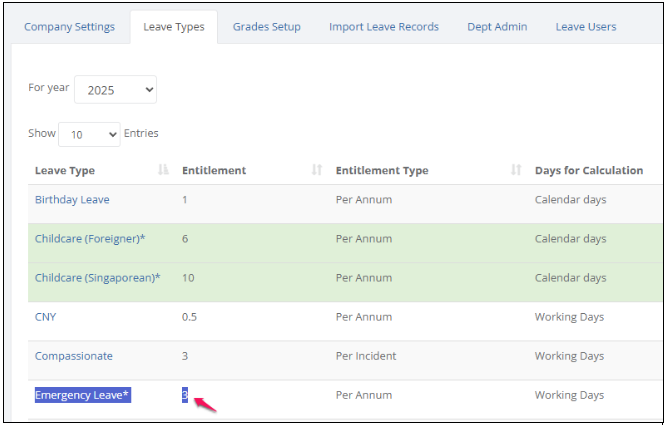The height and width of the screenshot is (425, 667).
Task: Click the Entitlement Type column header
Action: (x=382, y=170)
